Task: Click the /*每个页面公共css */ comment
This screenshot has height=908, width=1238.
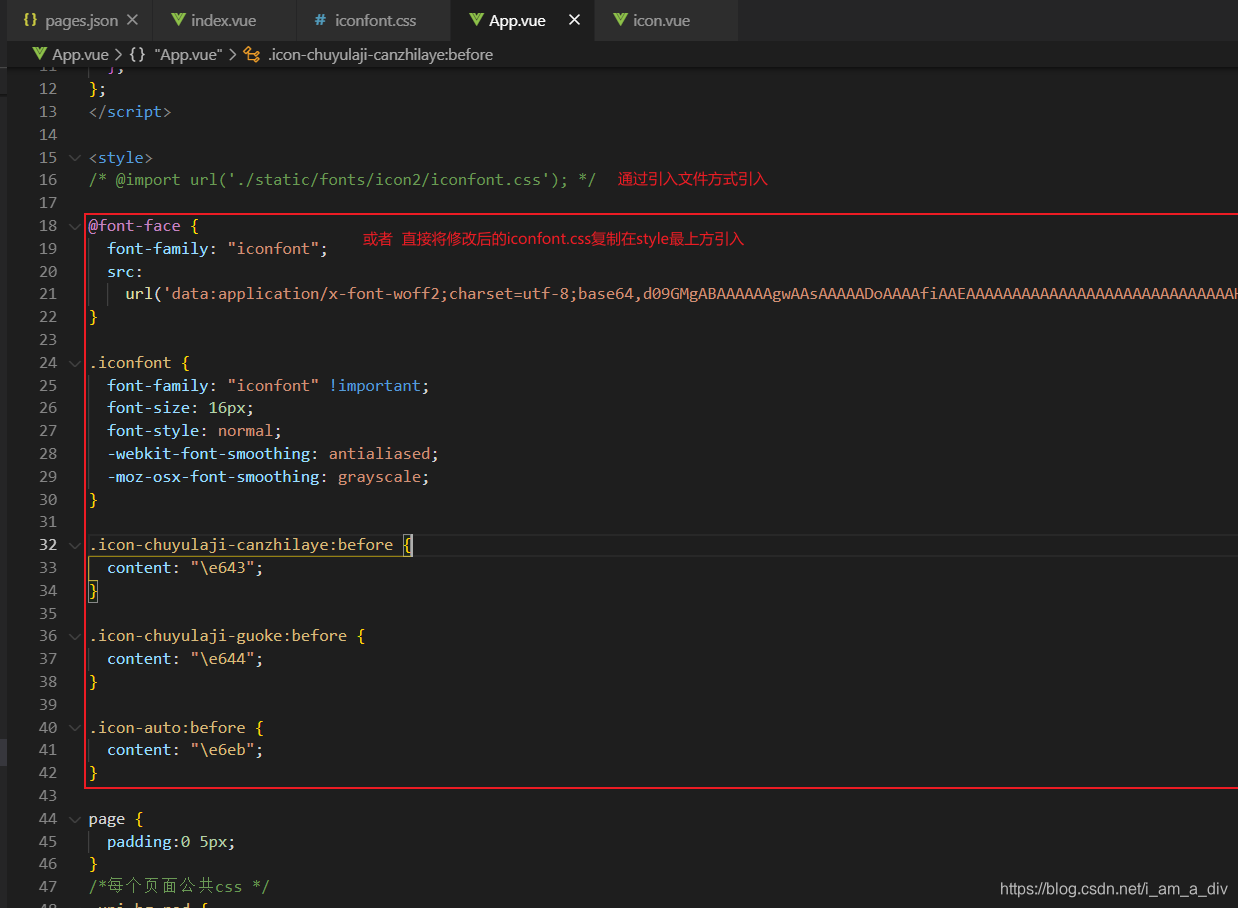Action: (179, 887)
